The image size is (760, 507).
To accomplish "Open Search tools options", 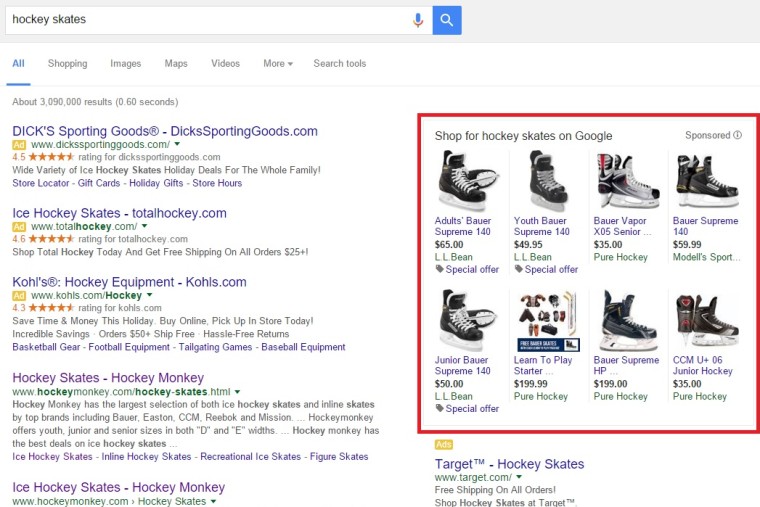I will coord(340,63).
